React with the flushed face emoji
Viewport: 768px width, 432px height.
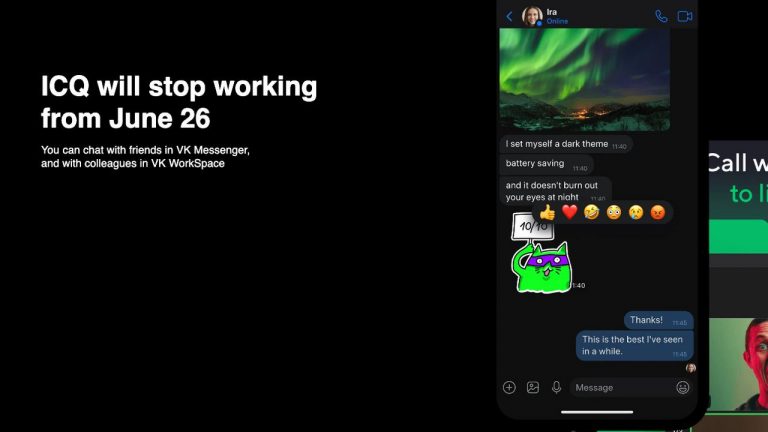pos(614,212)
